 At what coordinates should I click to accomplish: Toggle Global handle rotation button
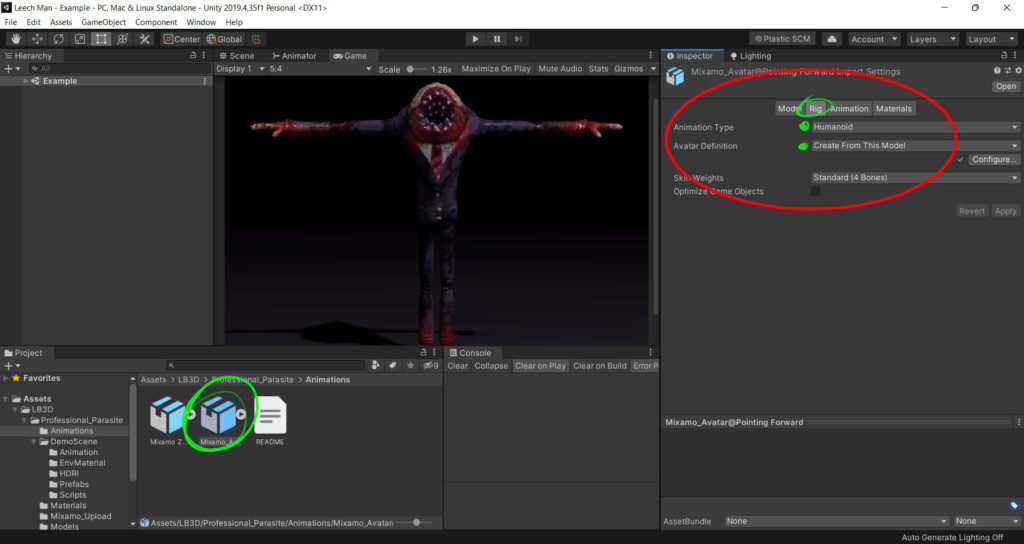(225, 39)
